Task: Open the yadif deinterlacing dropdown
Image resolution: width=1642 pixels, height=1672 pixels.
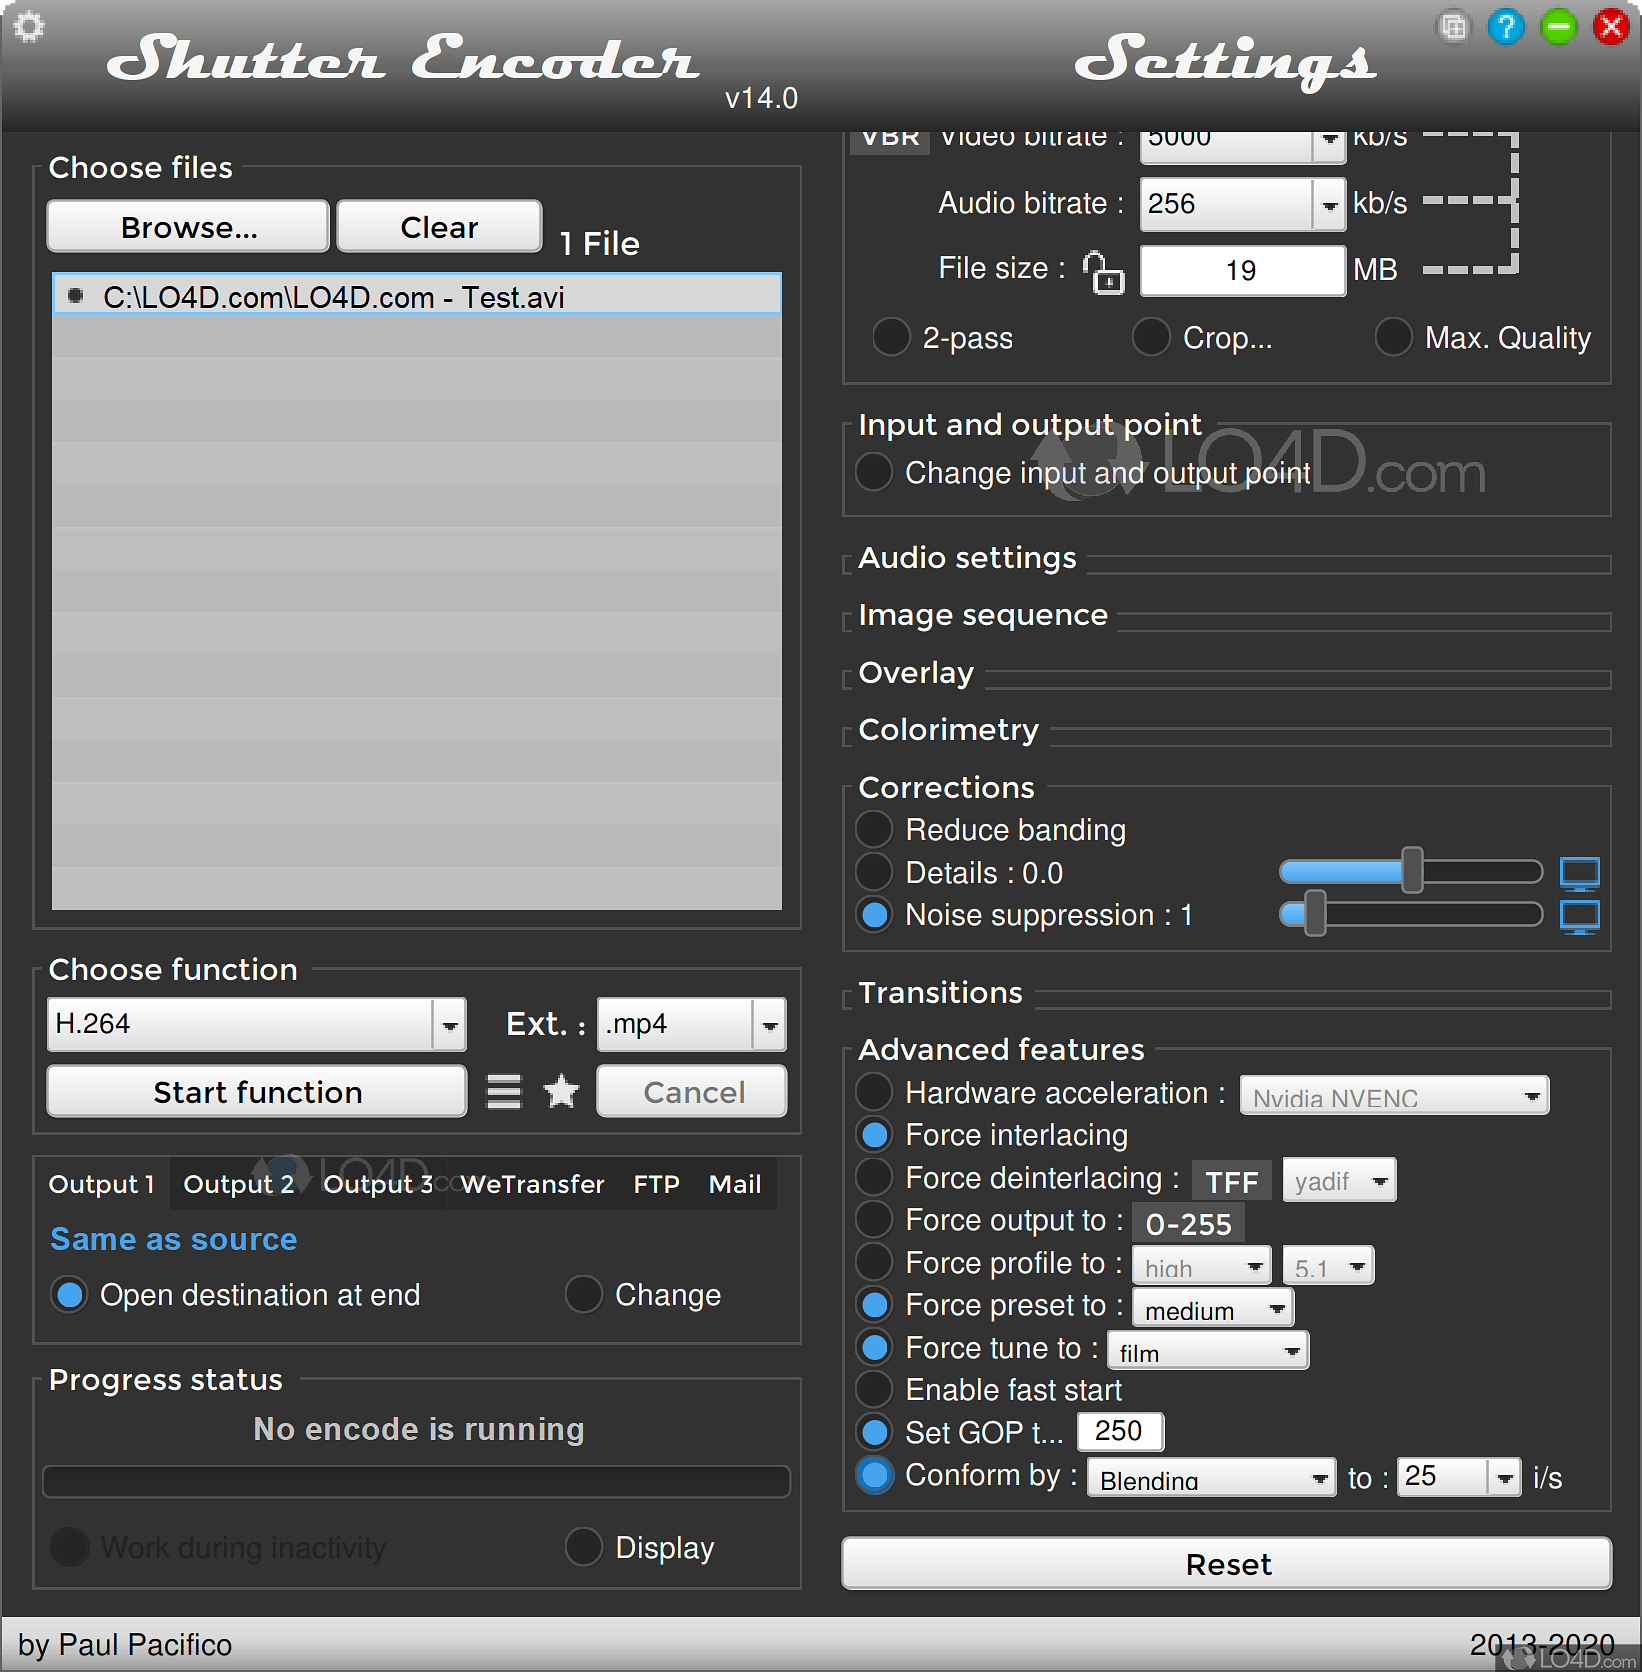Action: (x=1339, y=1180)
